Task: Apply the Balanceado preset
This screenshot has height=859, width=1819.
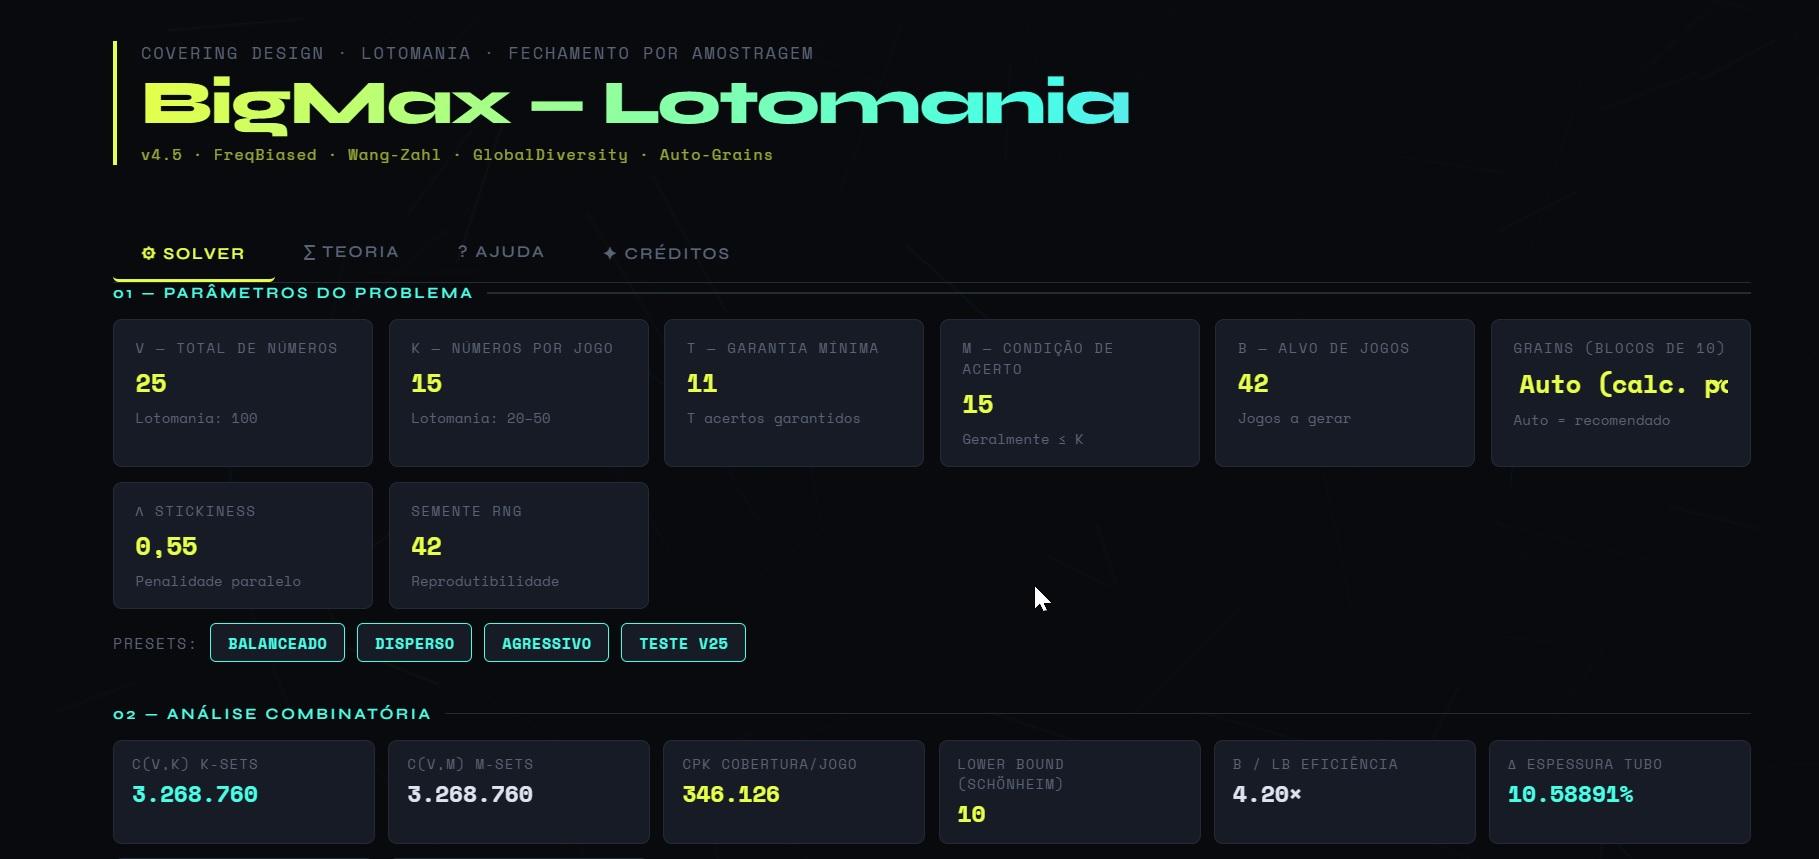Action: tap(277, 643)
